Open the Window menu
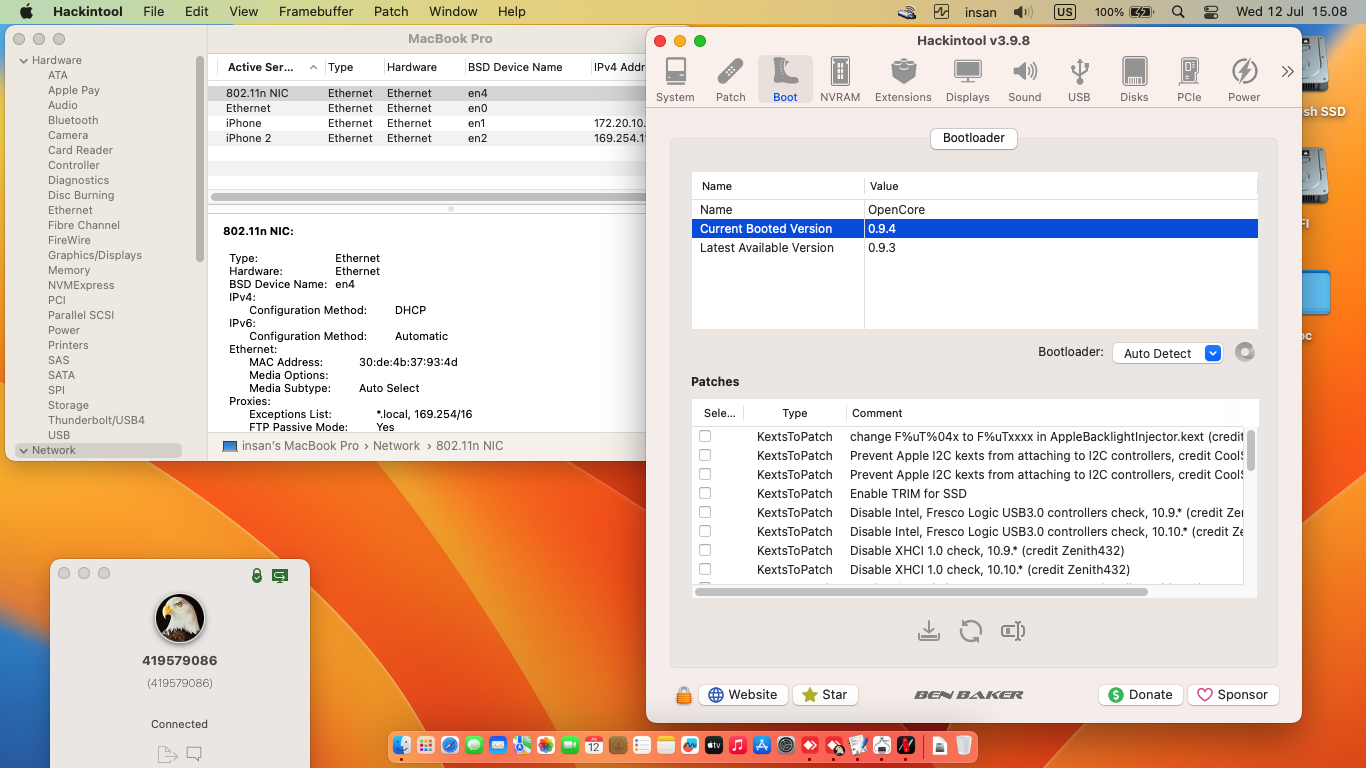 pyautogui.click(x=453, y=12)
